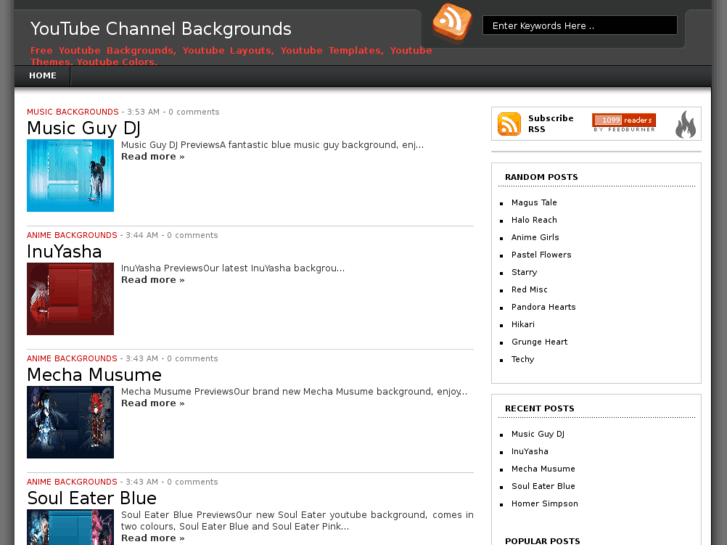727x545 pixels.
Task: Click the Soul Eater Blue thumbnail image
Action: pyautogui.click(x=70, y=527)
